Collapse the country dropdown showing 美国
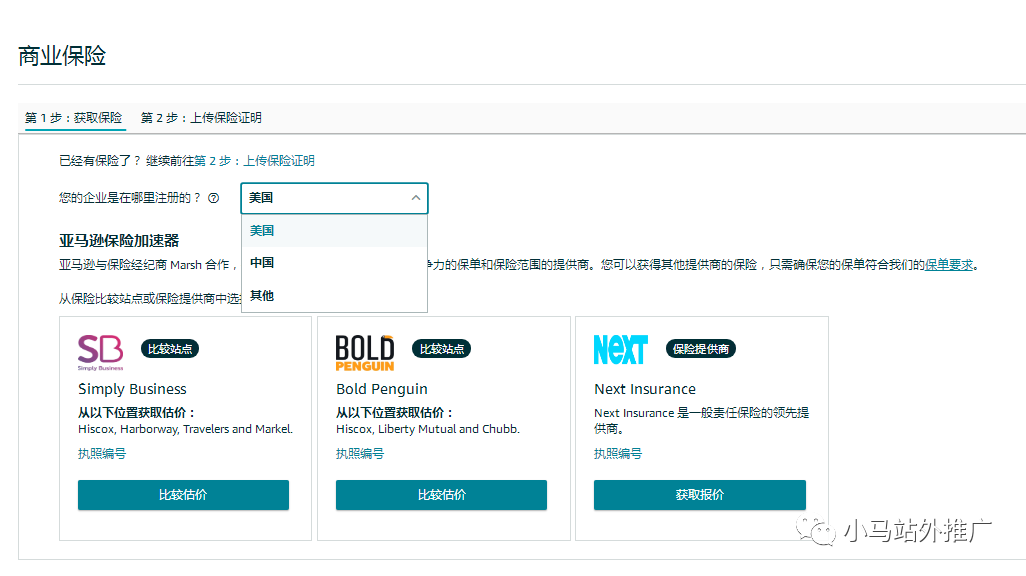This screenshot has height=576, width=1026. 334,198
